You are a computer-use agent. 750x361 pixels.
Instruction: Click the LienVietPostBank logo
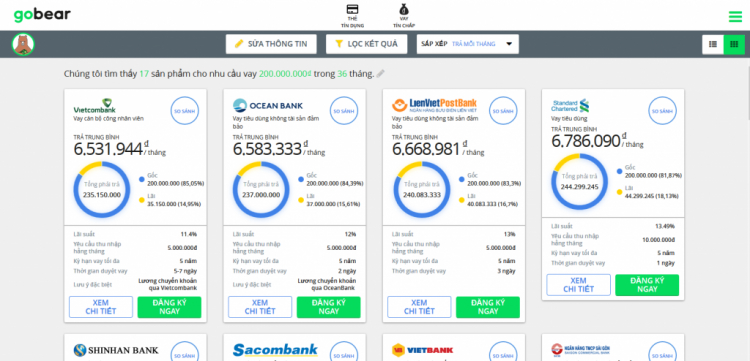point(434,105)
